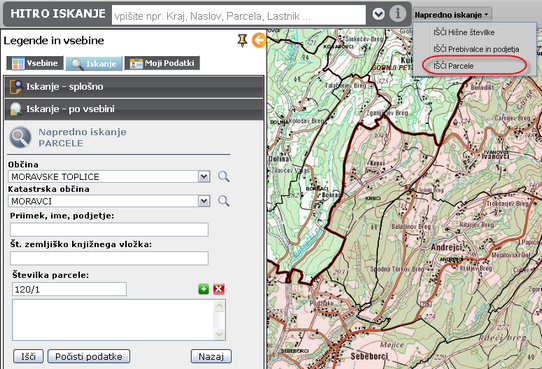Image resolution: width=542 pixels, height=369 pixels.
Task: Expand the MORAVSKE TOPLICE dropdown
Action: point(204,177)
